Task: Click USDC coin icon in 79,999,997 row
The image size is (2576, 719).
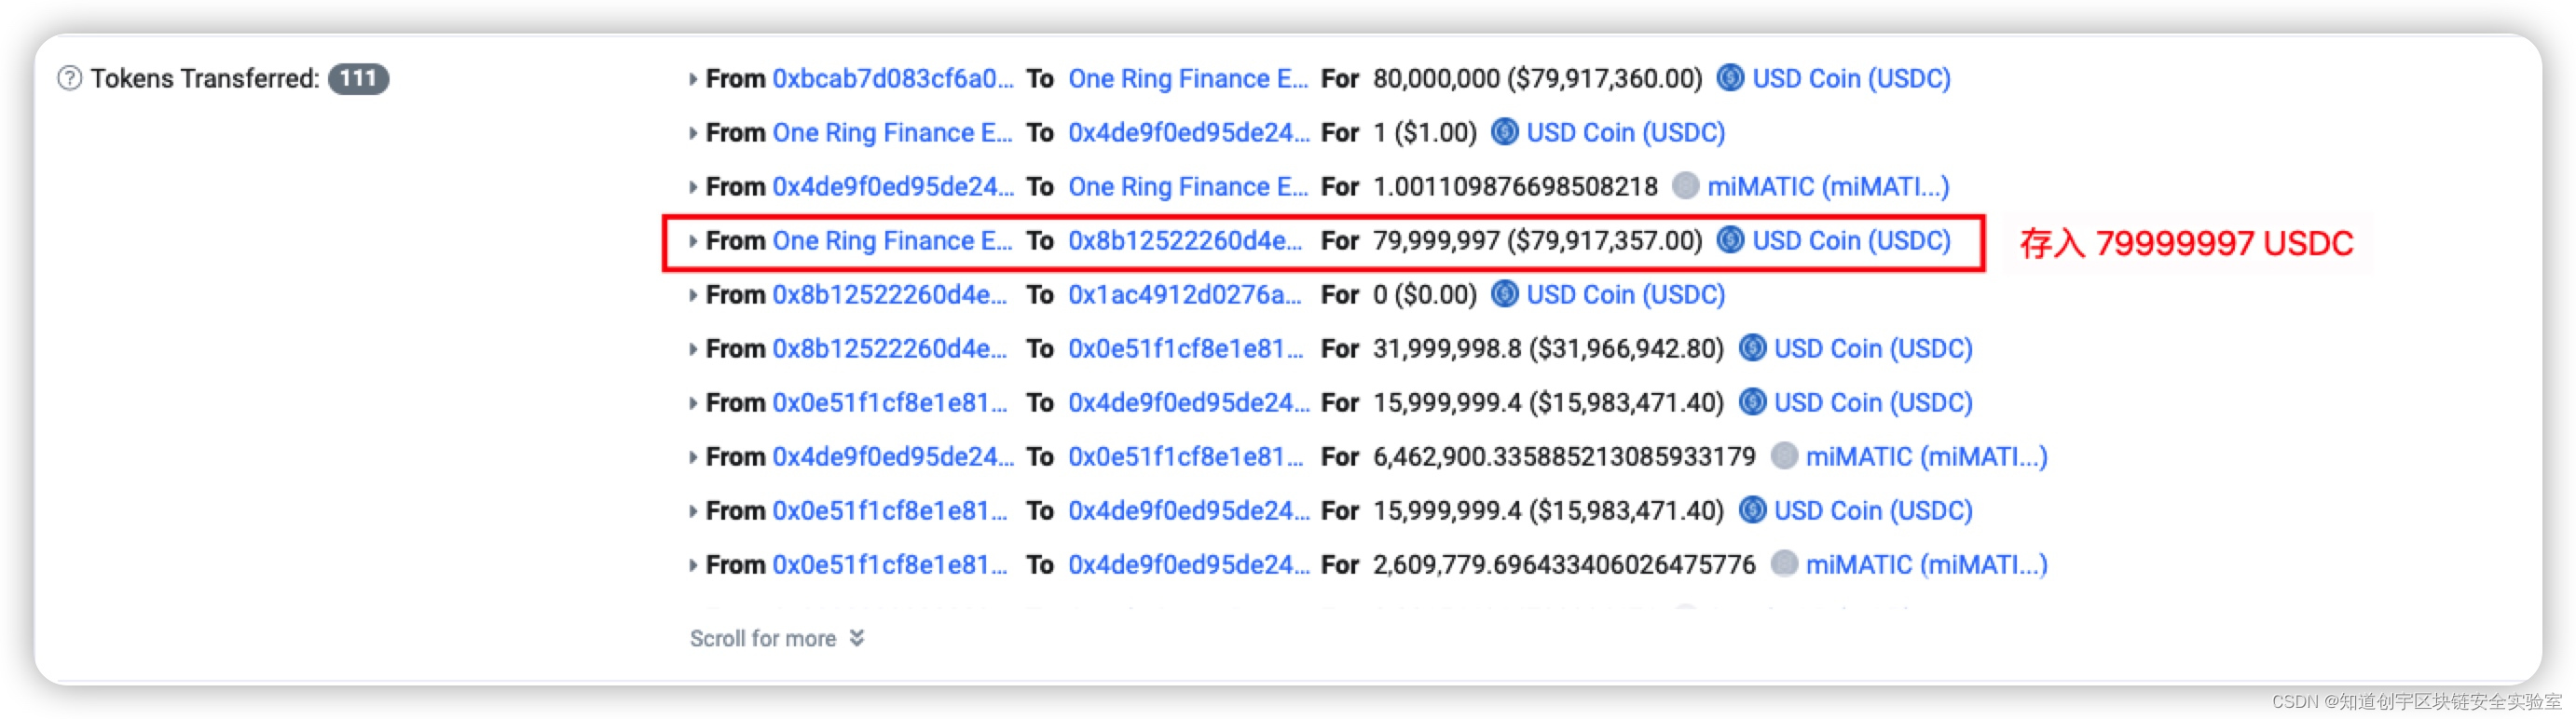Action: (x=1730, y=240)
